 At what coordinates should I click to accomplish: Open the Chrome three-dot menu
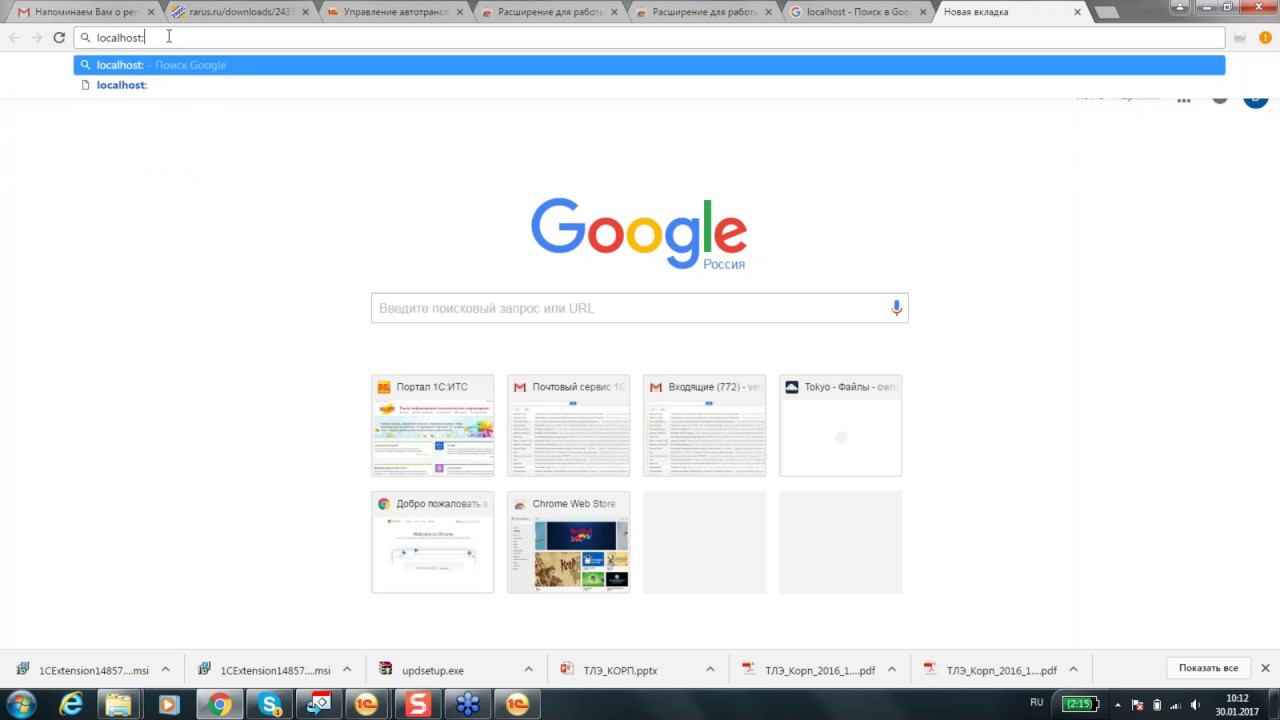pyautogui.click(x=1265, y=37)
